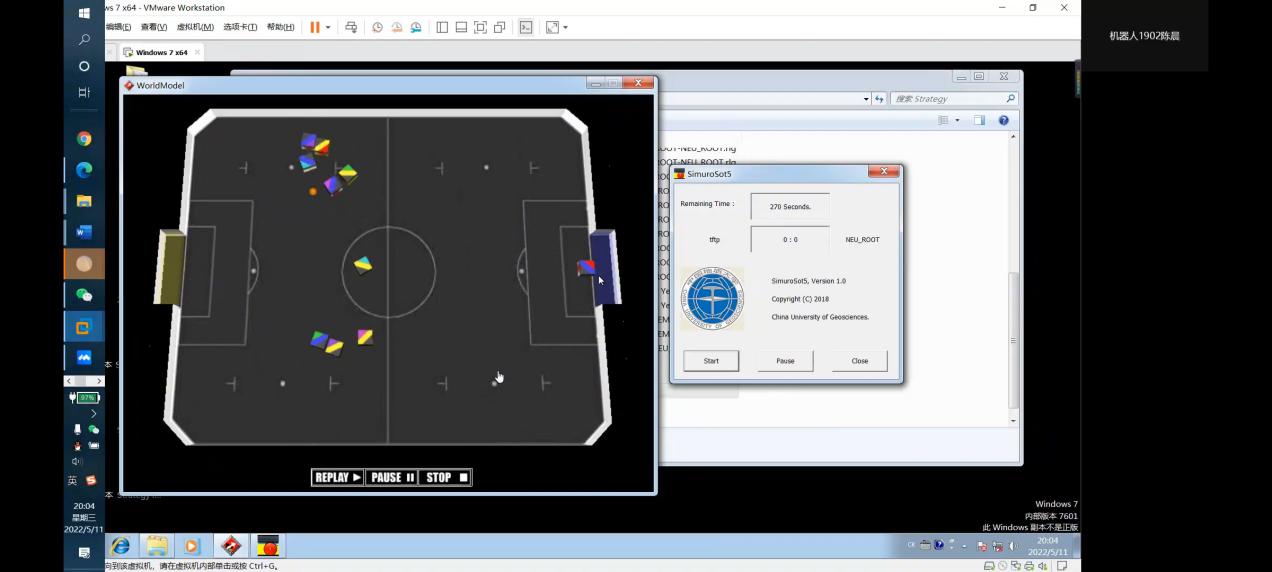Open VMware console view icon

pos(525,27)
